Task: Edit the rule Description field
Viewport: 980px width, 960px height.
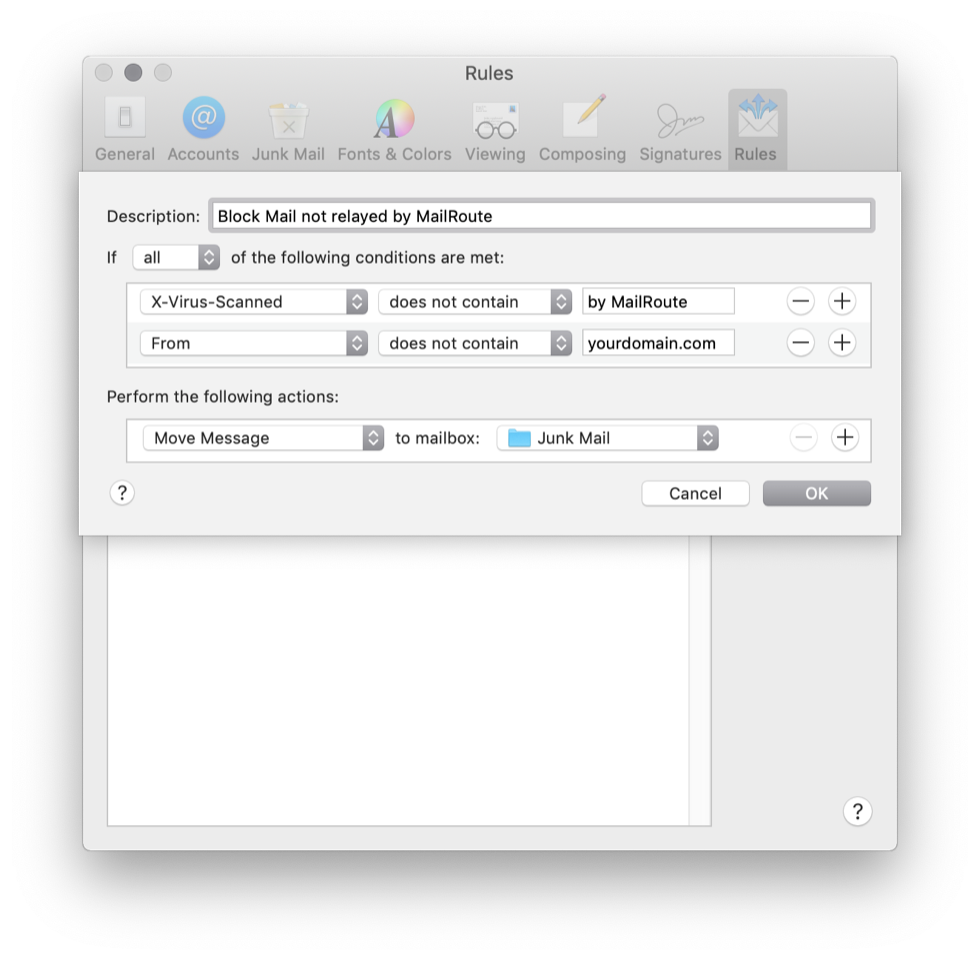Action: point(541,216)
